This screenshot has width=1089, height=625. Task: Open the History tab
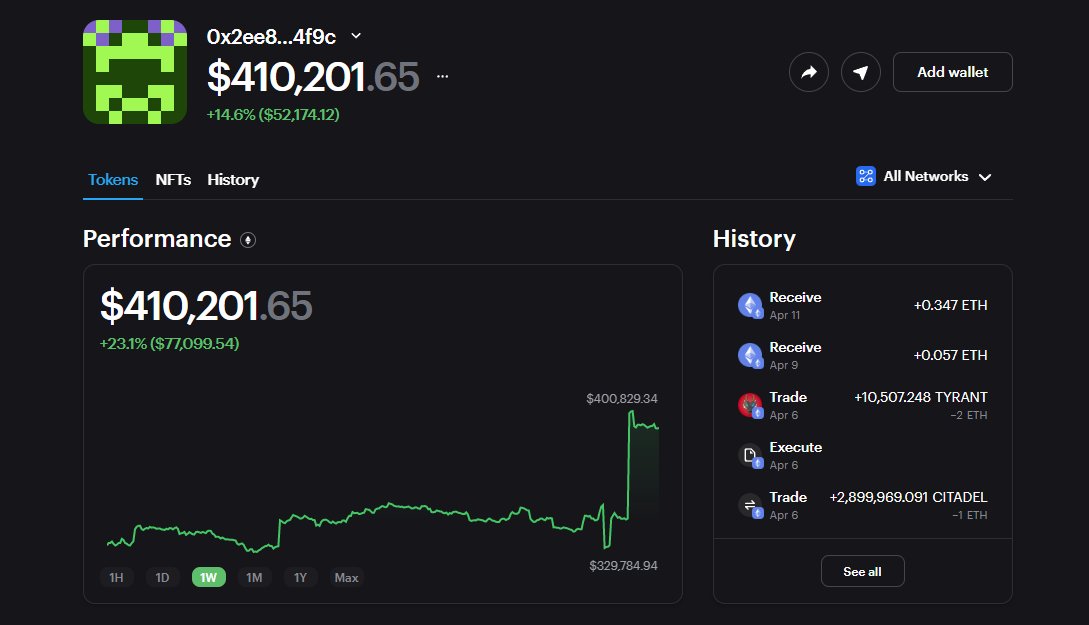coord(233,180)
